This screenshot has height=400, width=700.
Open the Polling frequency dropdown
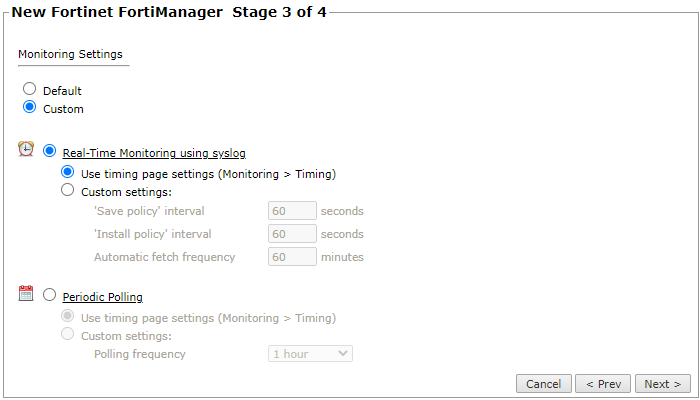click(310, 353)
